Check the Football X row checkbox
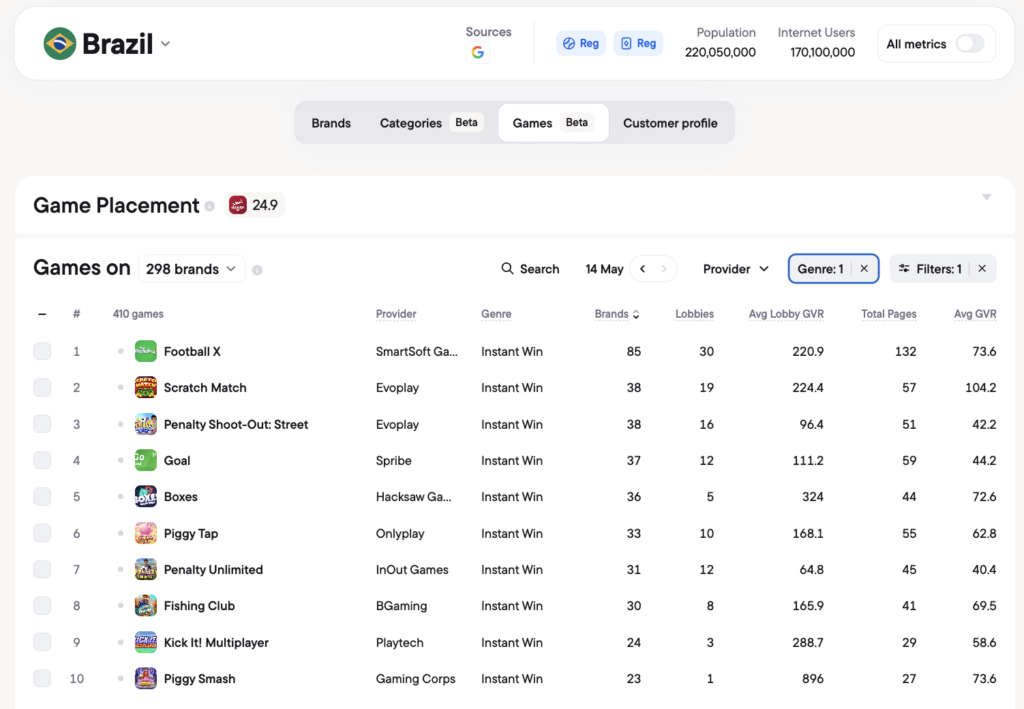 click(x=42, y=351)
